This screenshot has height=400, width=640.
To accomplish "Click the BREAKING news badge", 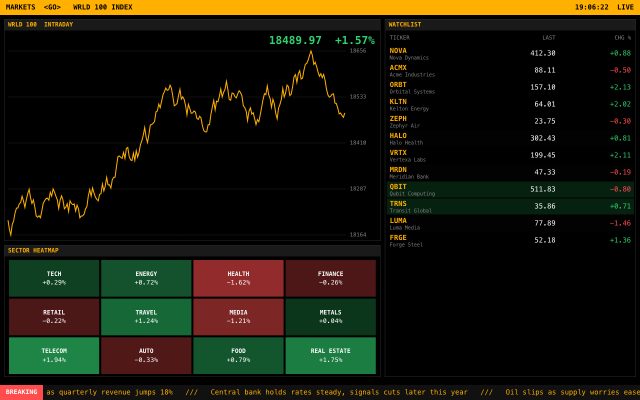I will pos(21,392).
